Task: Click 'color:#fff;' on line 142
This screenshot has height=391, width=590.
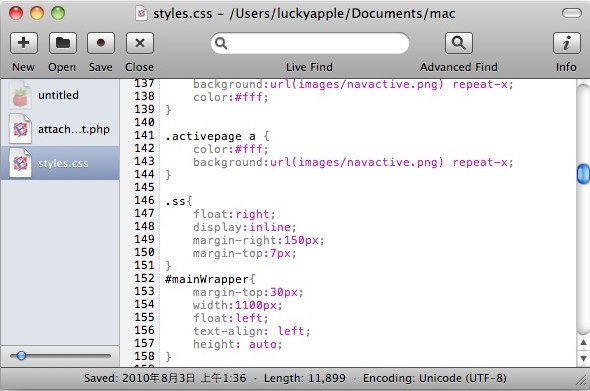Action: 231,149
